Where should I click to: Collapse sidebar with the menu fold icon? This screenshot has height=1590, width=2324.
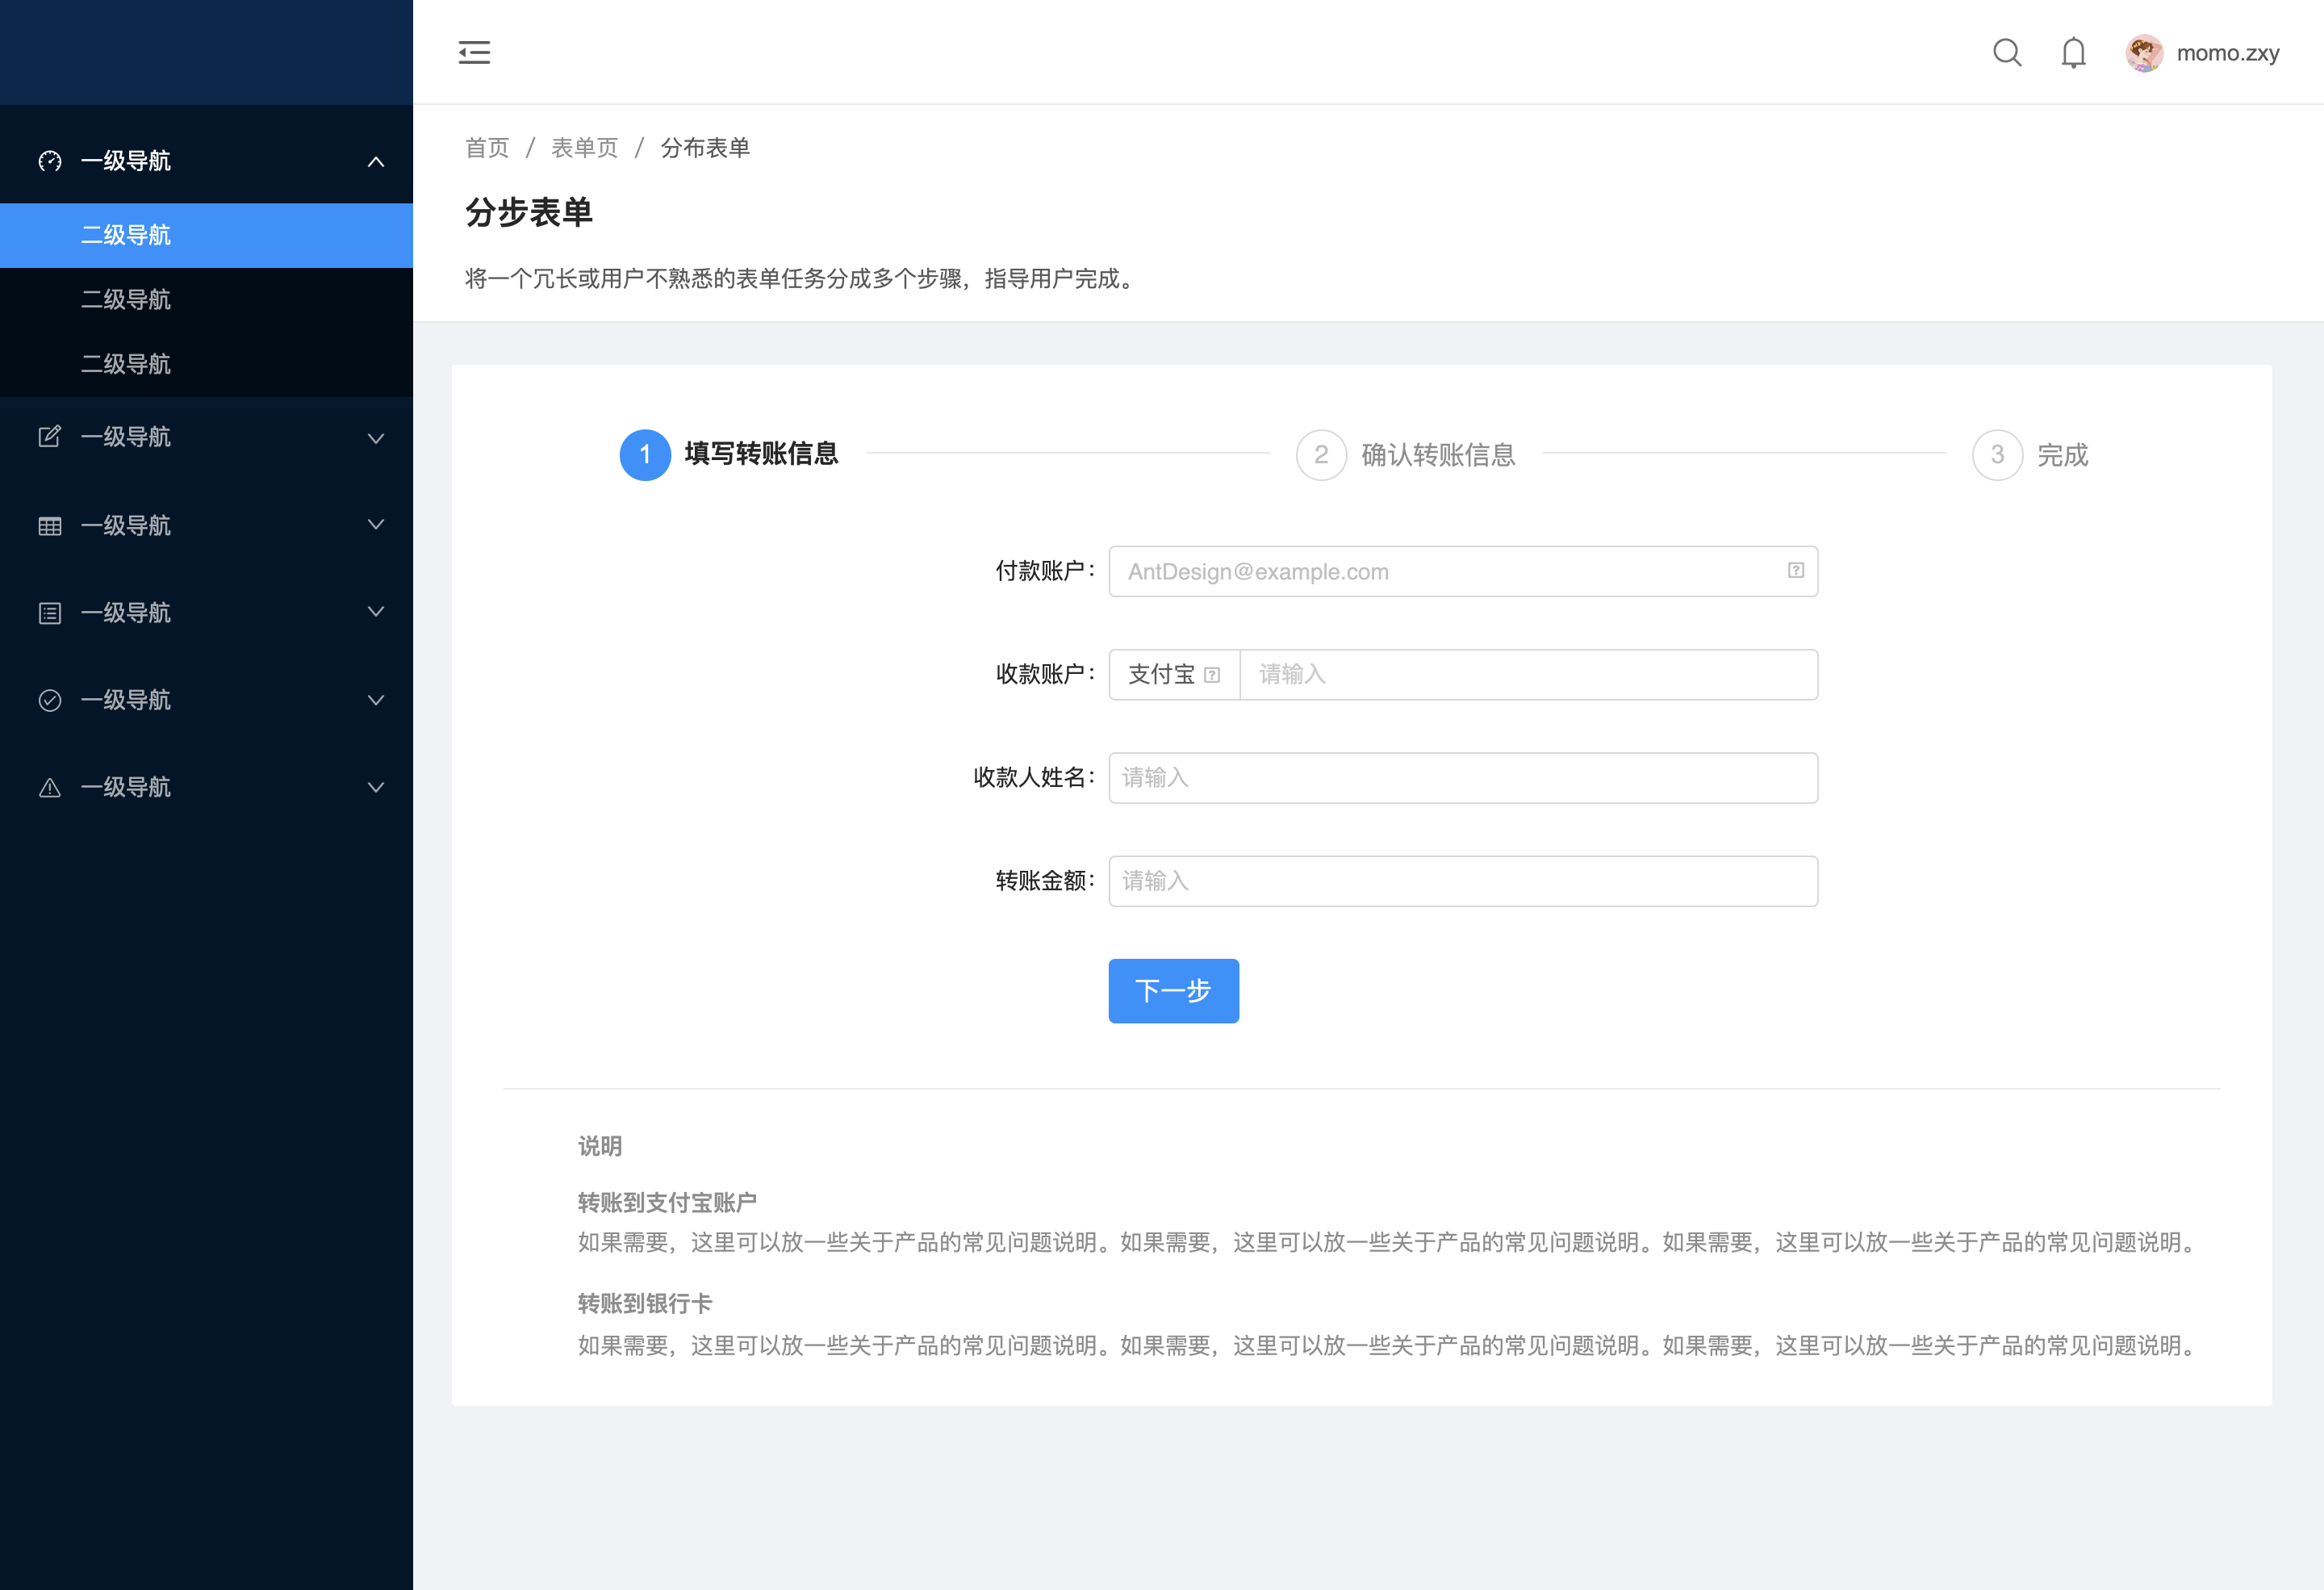474,52
